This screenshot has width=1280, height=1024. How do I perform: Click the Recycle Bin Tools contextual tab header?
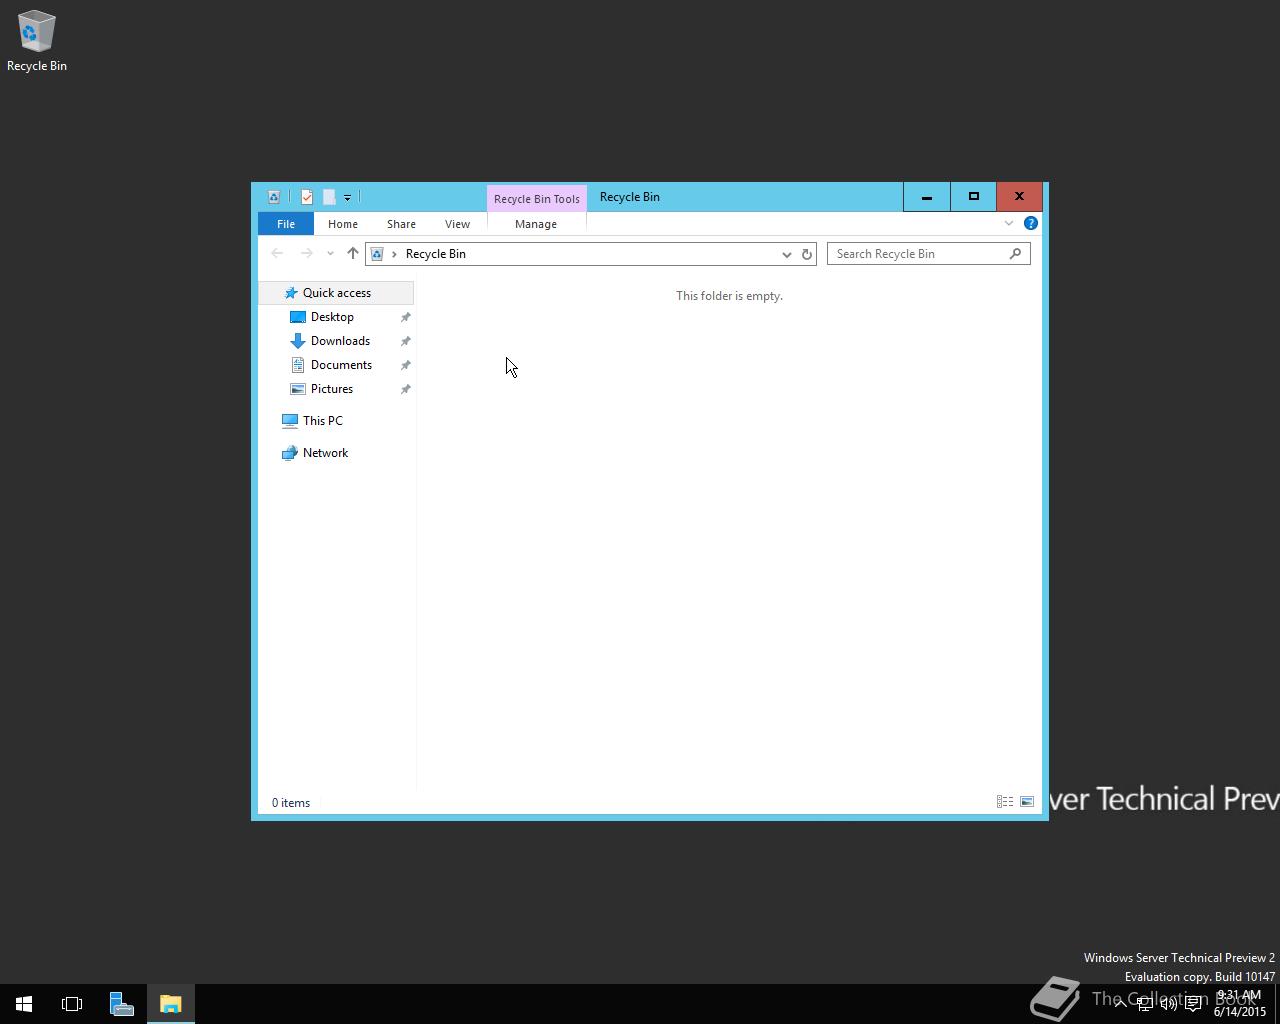click(537, 198)
